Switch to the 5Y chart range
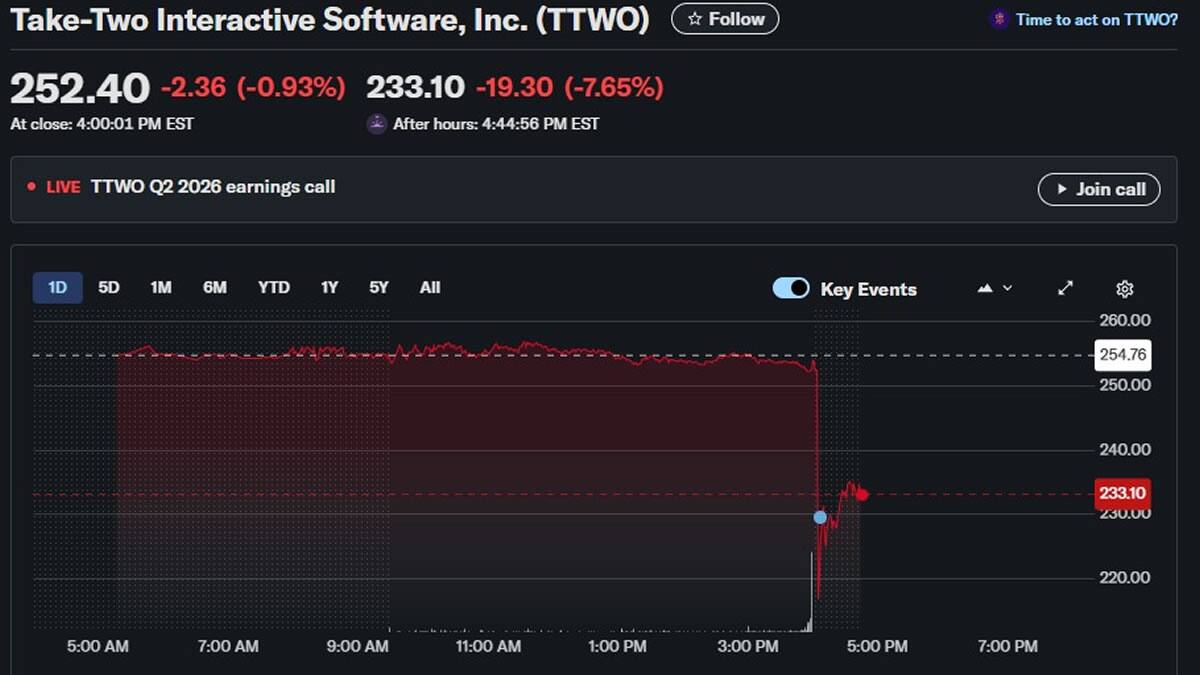The height and width of the screenshot is (675, 1200). (378, 288)
